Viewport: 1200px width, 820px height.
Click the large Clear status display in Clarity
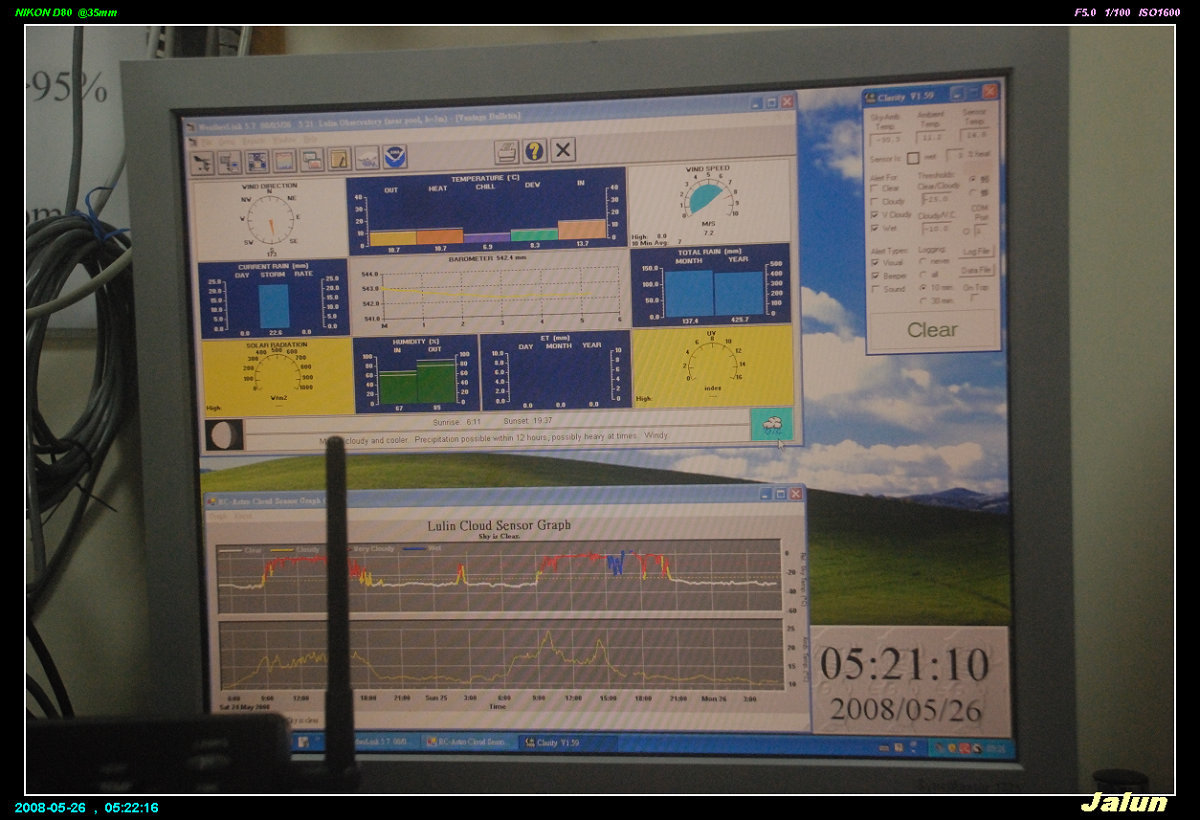coord(932,330)
